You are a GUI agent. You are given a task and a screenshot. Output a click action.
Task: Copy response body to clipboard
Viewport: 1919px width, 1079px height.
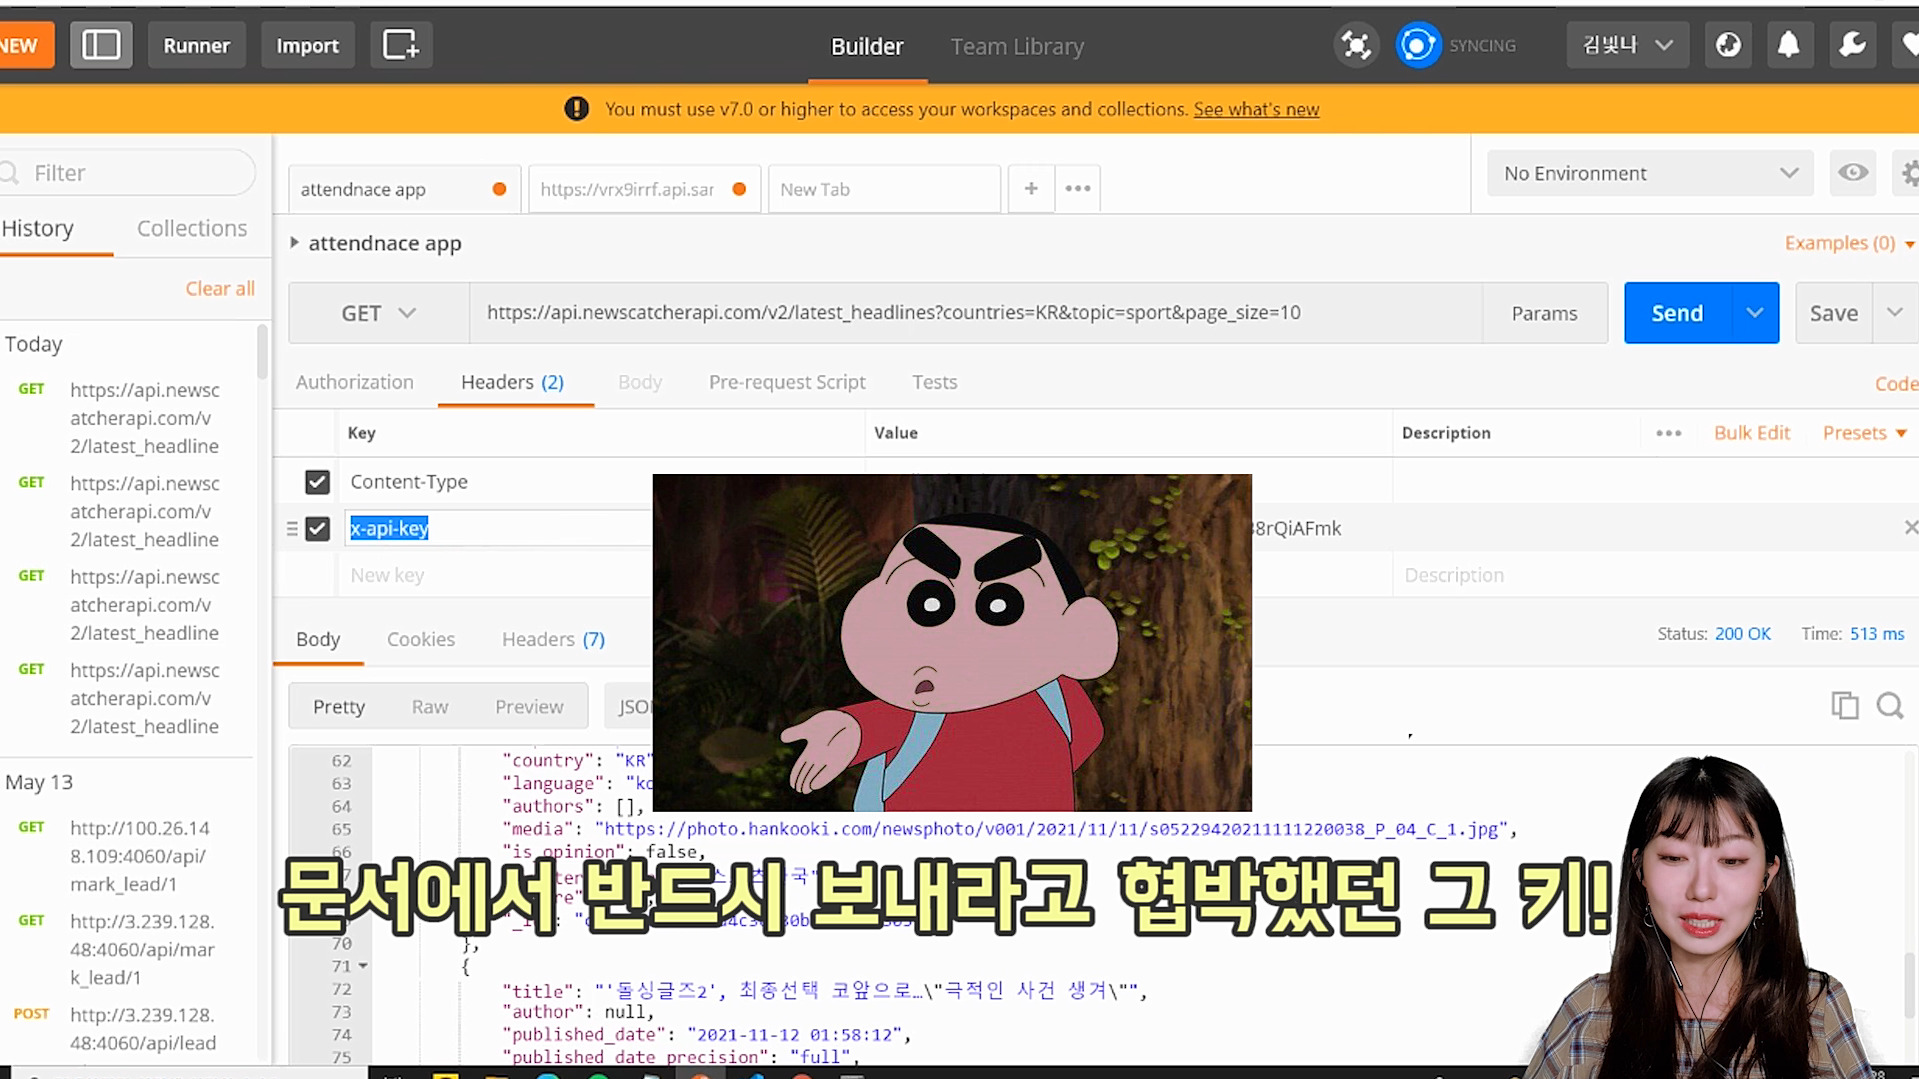pyautogui.click(x=1844, y=706)
